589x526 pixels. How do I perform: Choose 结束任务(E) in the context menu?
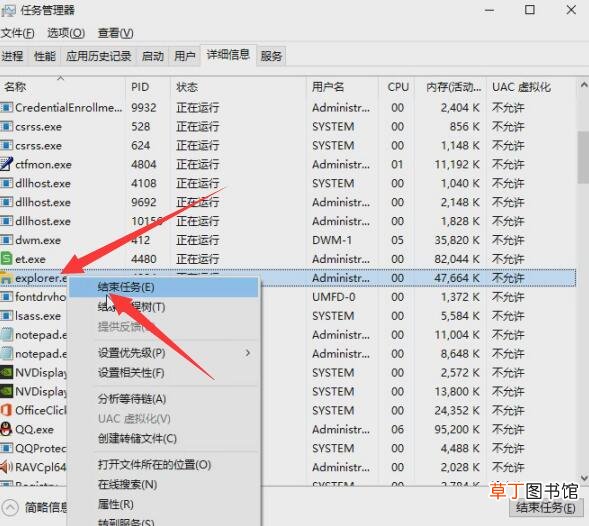pyautogui.click(x=164, y=287)
